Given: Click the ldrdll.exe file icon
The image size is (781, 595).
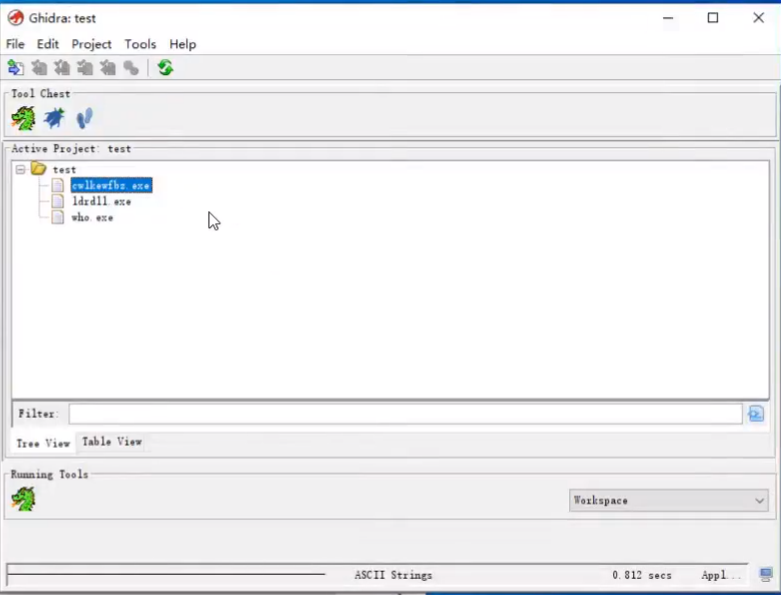Looking at the screenshot, I should (x=58, y=201).
